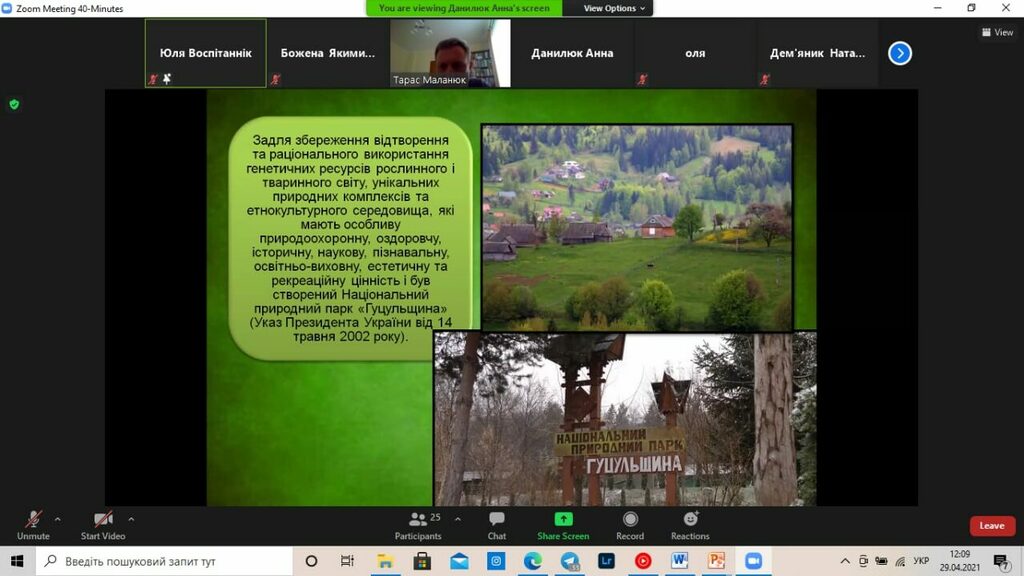The width and height of the screenshot is (1024, 576).
Task: Select the Юля Воспітаннік participant tile
Action: 206,53
